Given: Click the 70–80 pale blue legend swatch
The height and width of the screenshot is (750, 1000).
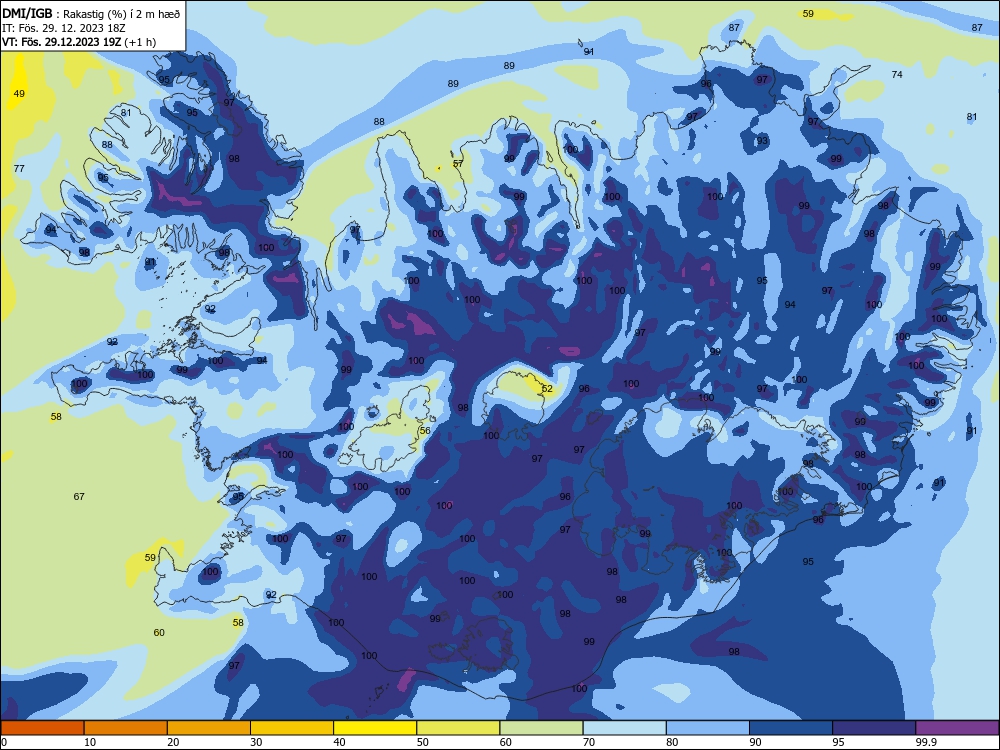Looking at the screenshot, I should click(624, 728).
